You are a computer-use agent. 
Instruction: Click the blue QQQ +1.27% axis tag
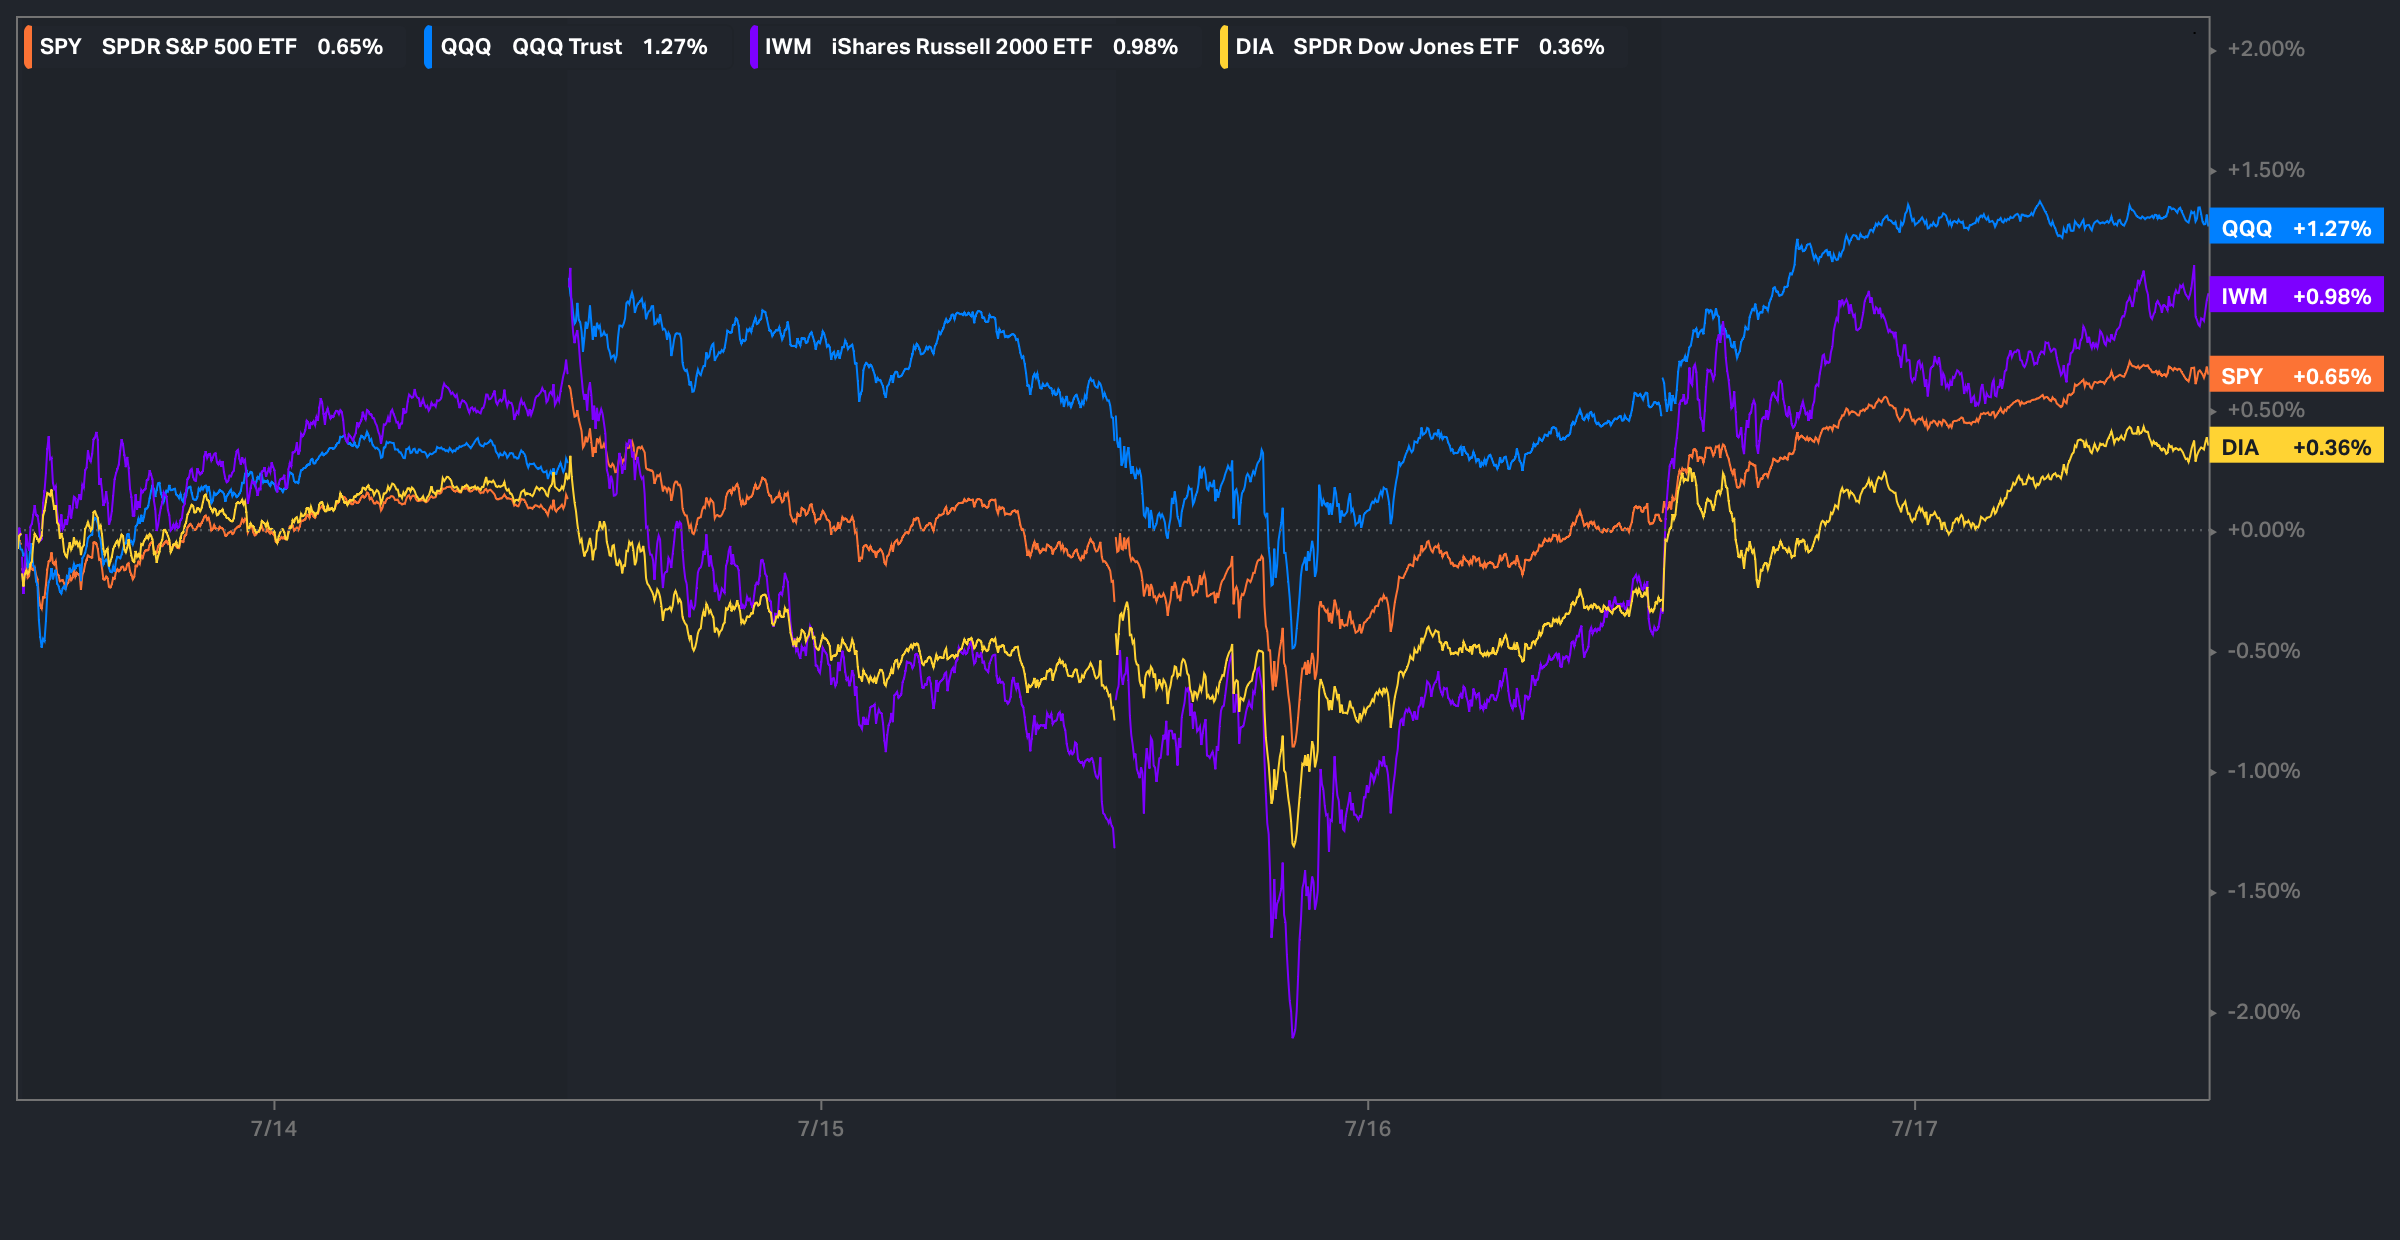pos(2296,228)
